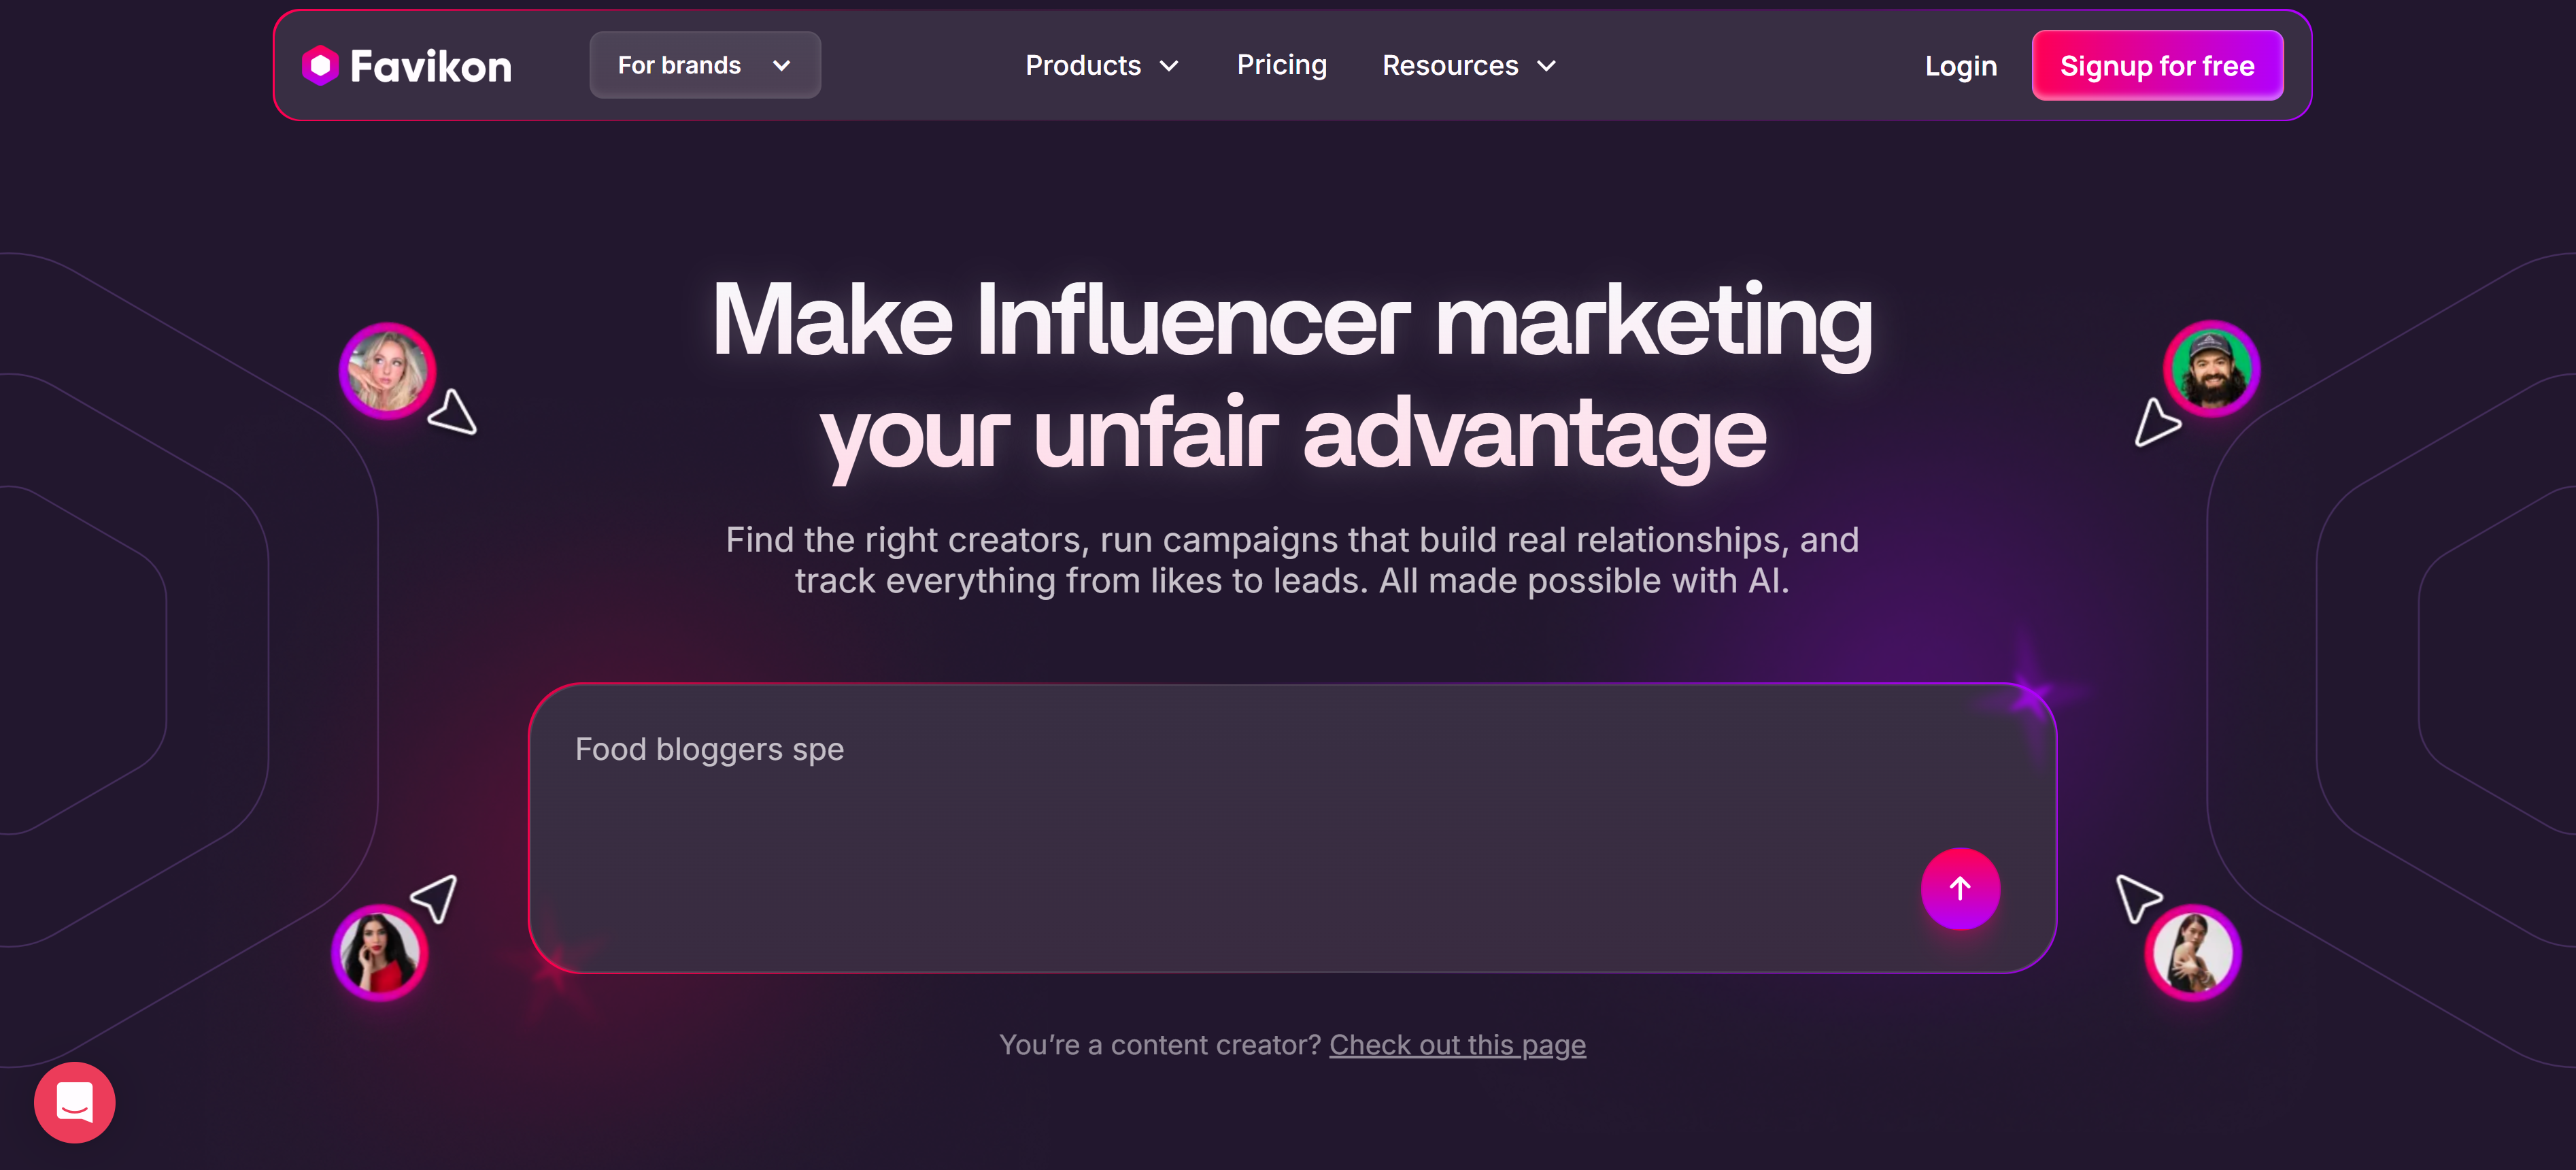Open the Products navigation item
Image resolution: width=2576 pixels, height=1170 pixels.
1083,65
